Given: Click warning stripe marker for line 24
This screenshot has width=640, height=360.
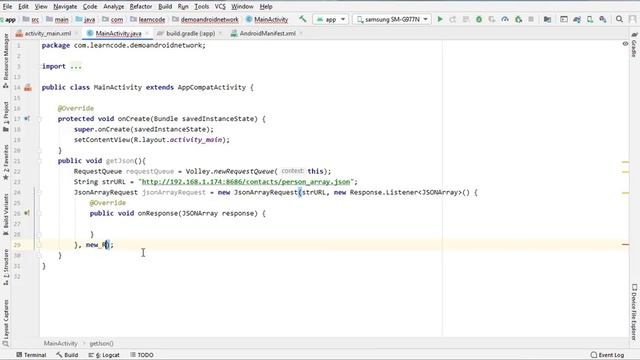Looking at the screenshot, I should [x=625, y=193].
